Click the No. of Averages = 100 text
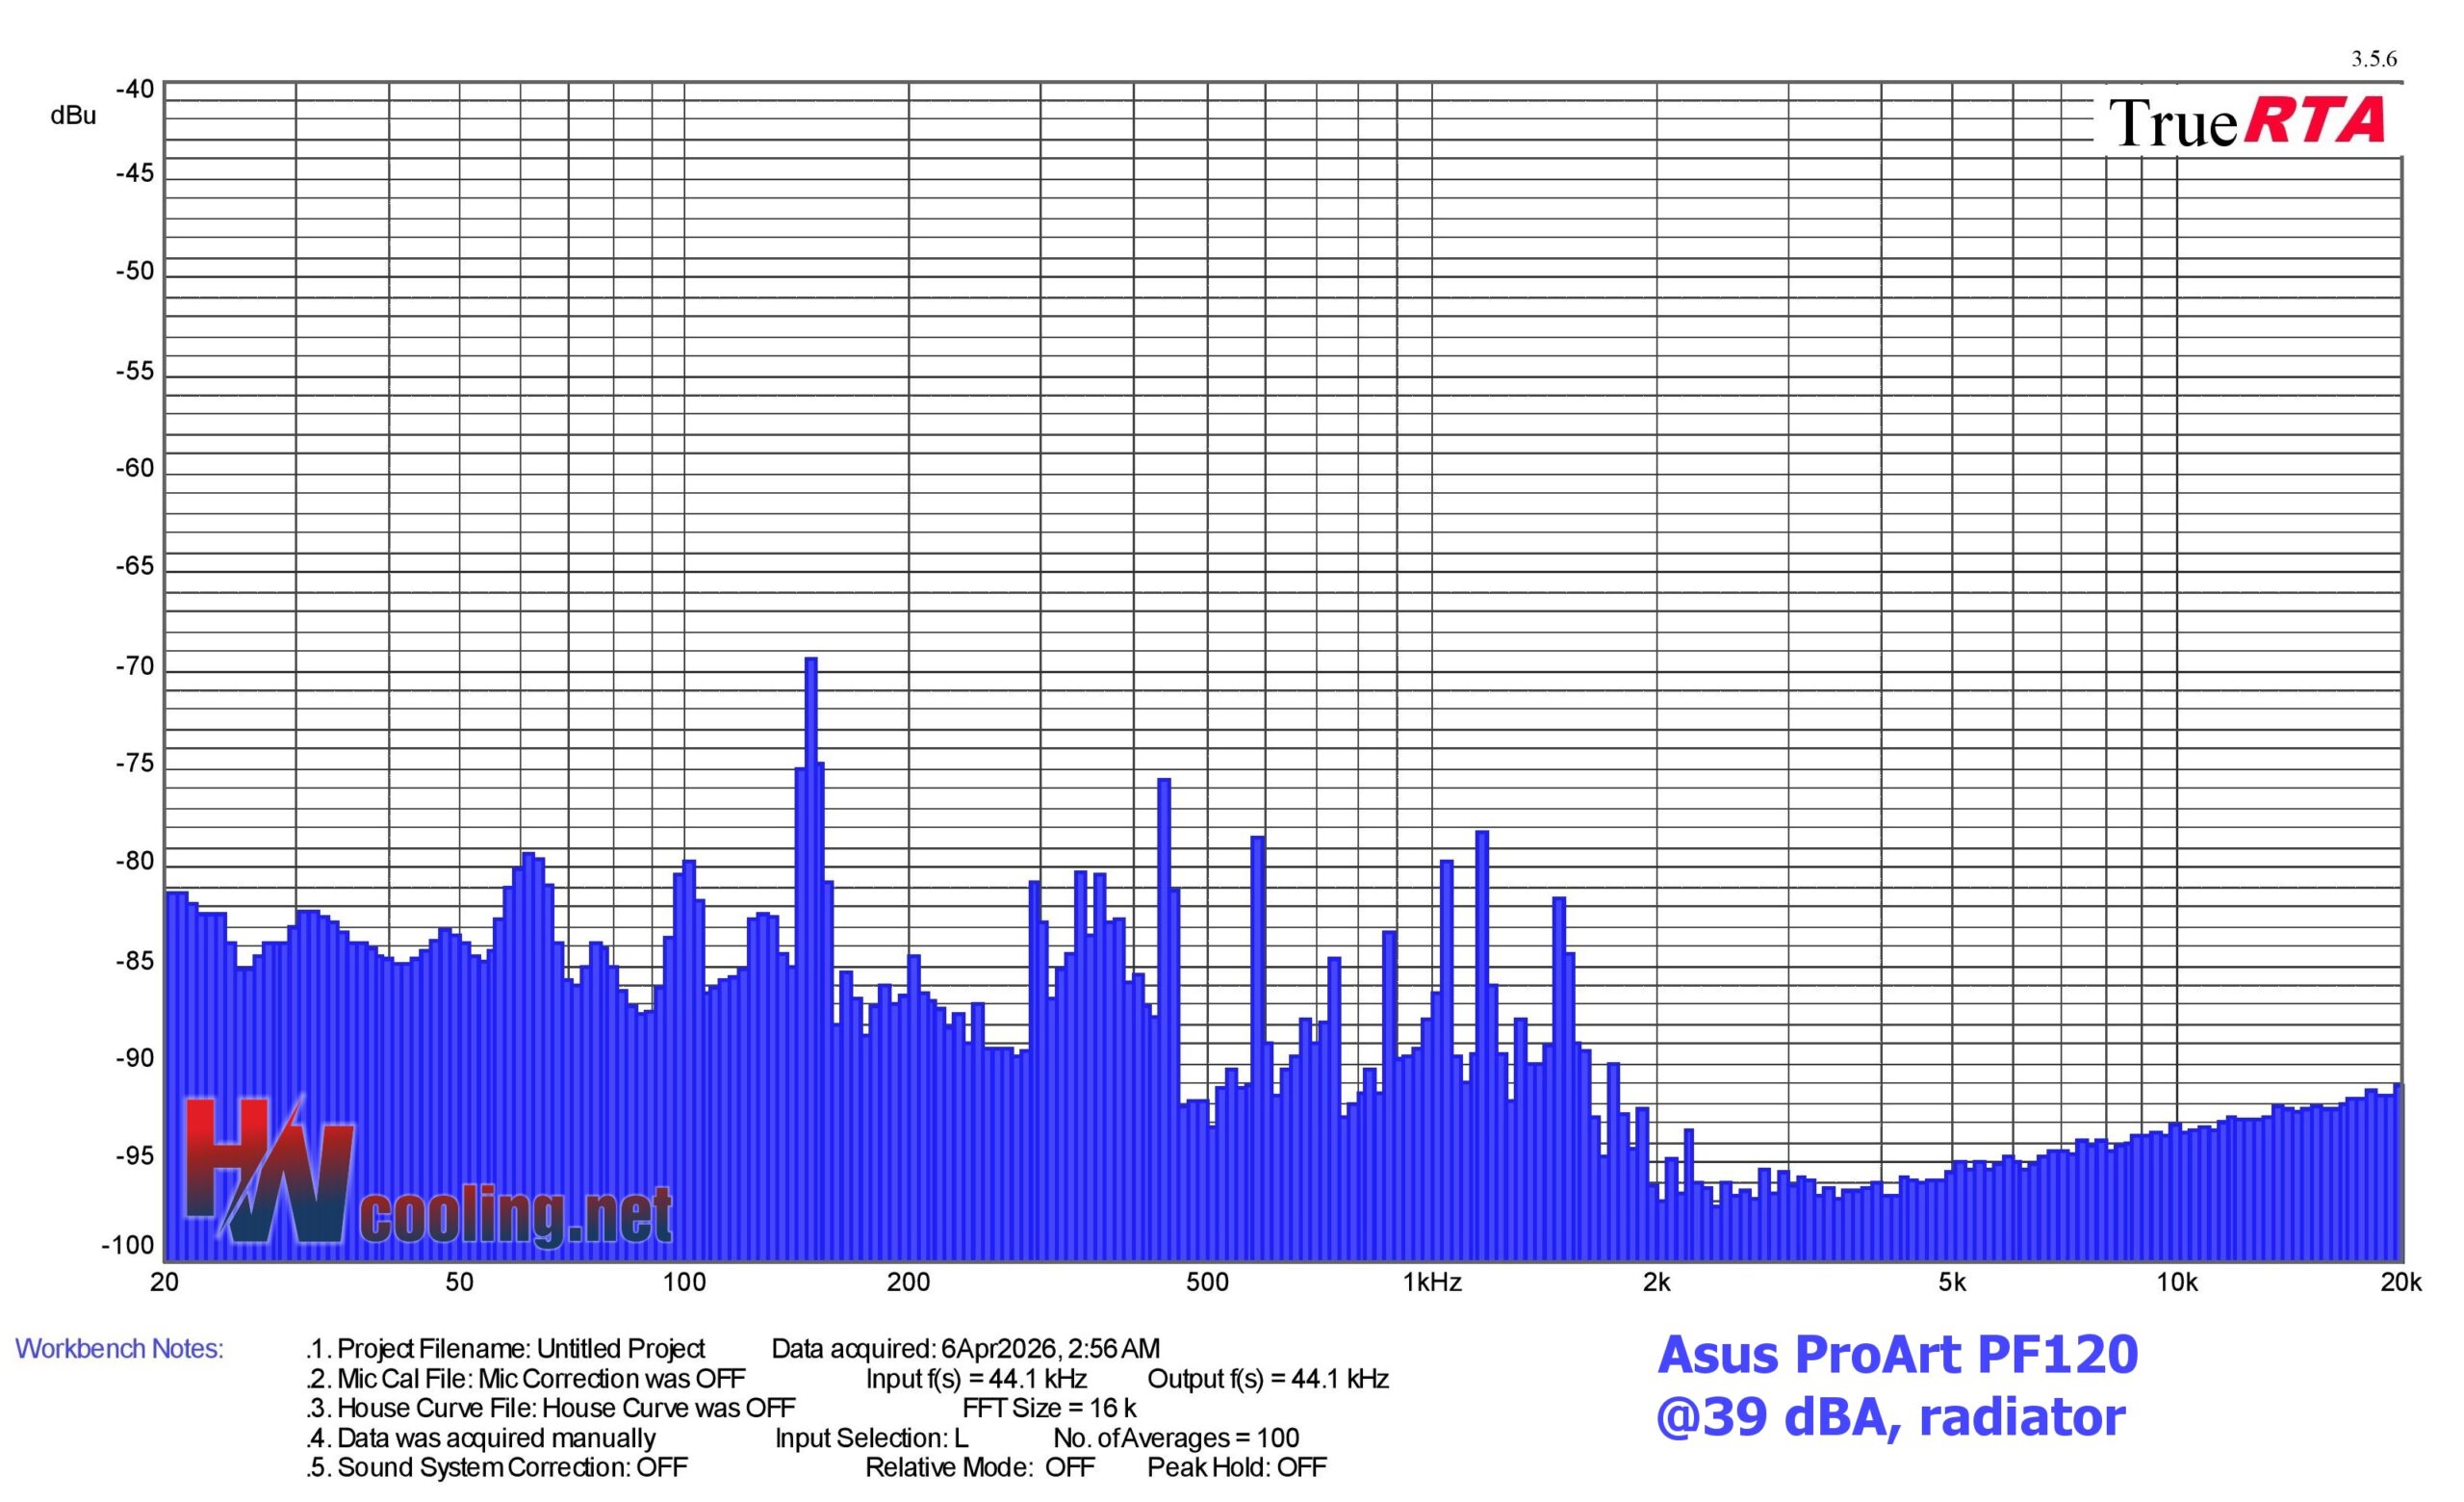The height and width of the screenshot is (1502, 2464). pos(1176,1438)
